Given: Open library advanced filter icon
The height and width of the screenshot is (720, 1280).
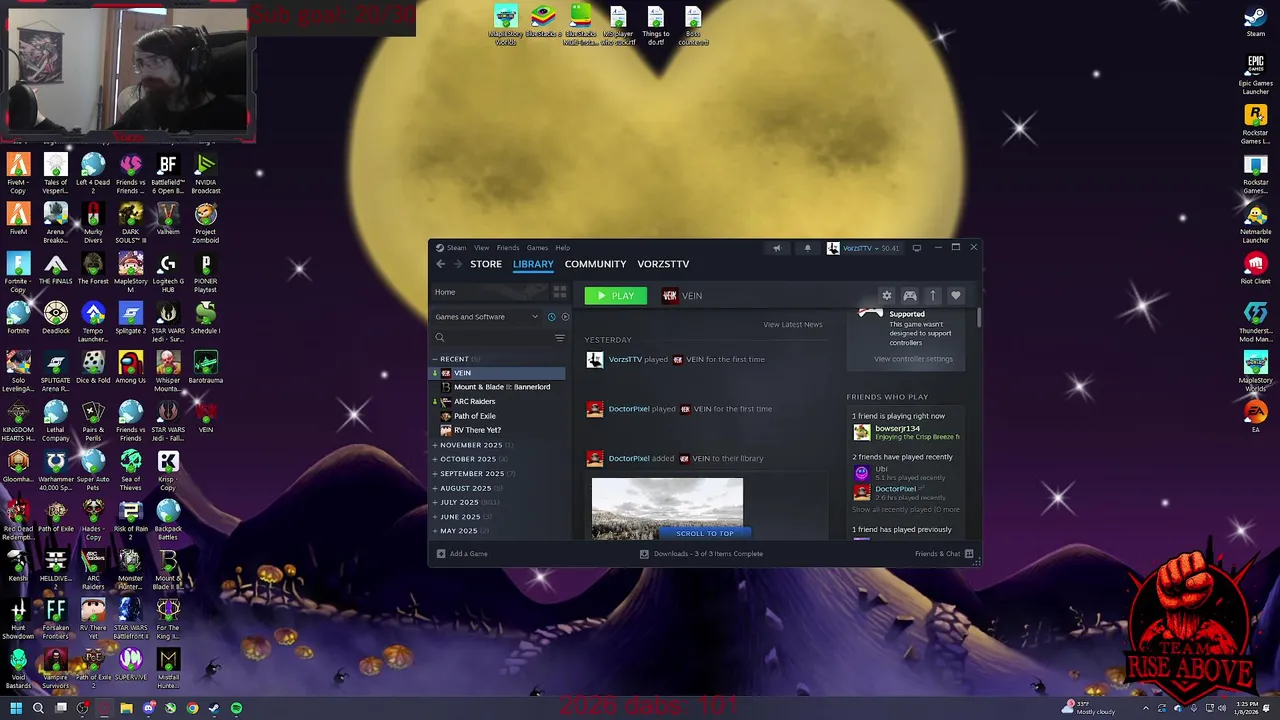Looking at the screenshot, I should [560, 338].
